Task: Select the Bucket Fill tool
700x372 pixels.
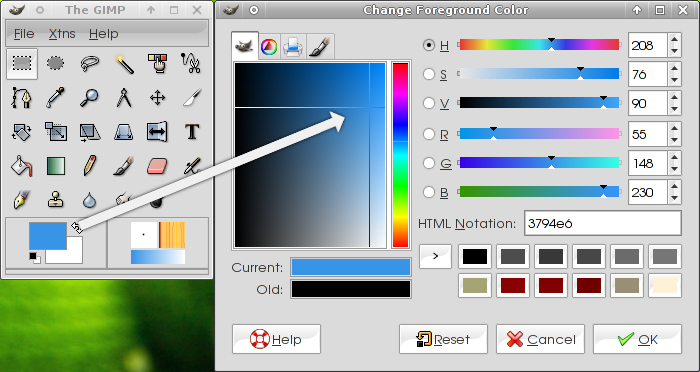Action: [x=21, y=166]
